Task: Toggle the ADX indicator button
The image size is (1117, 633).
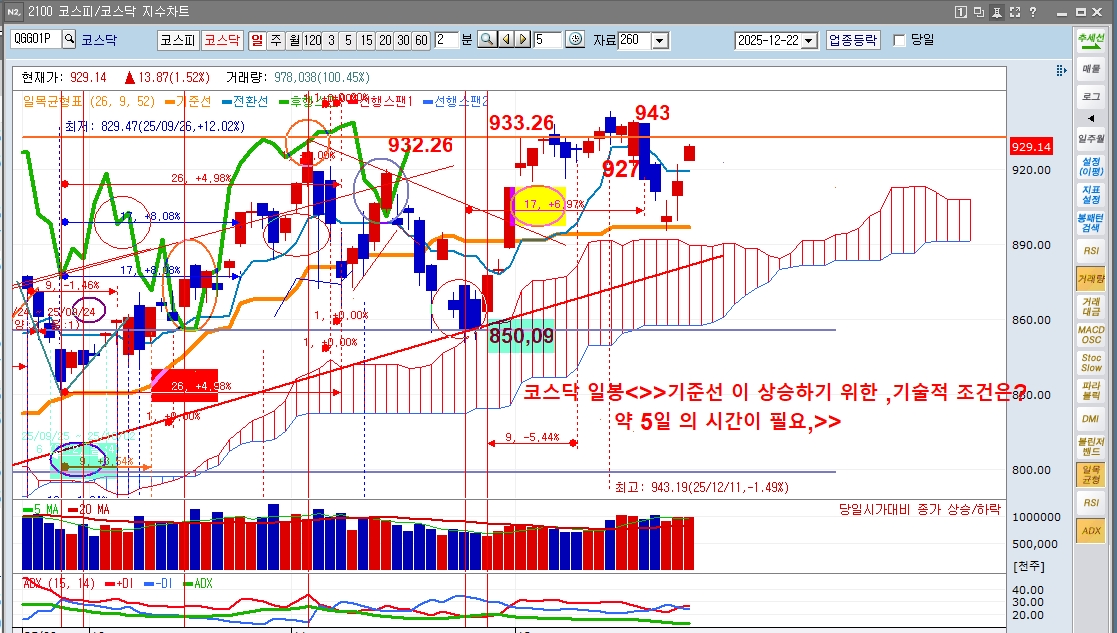Action: [1091, 530]
